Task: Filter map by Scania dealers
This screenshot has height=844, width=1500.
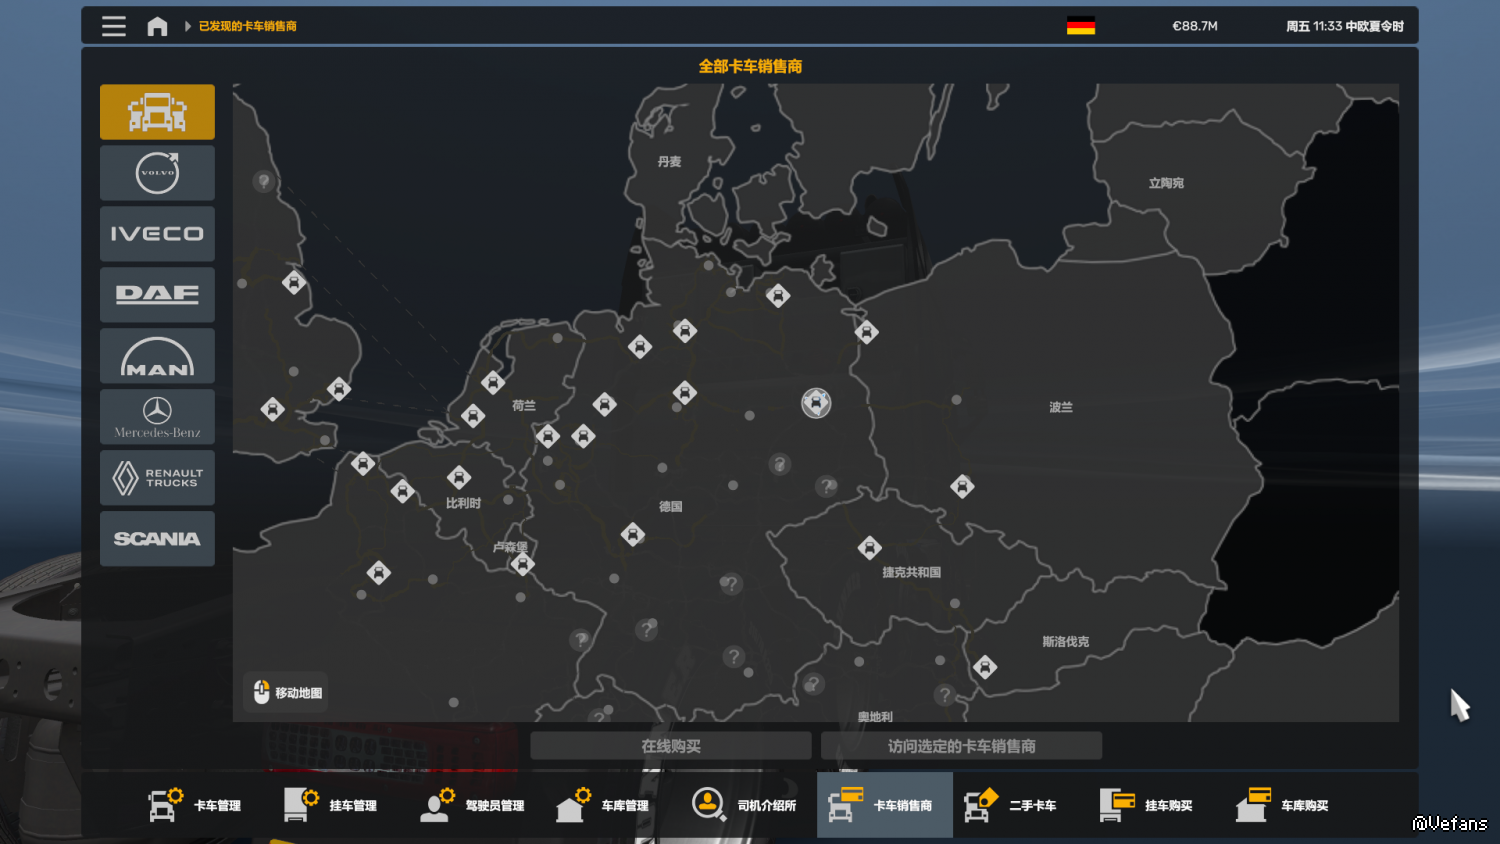Action: (x=157, y=539)
